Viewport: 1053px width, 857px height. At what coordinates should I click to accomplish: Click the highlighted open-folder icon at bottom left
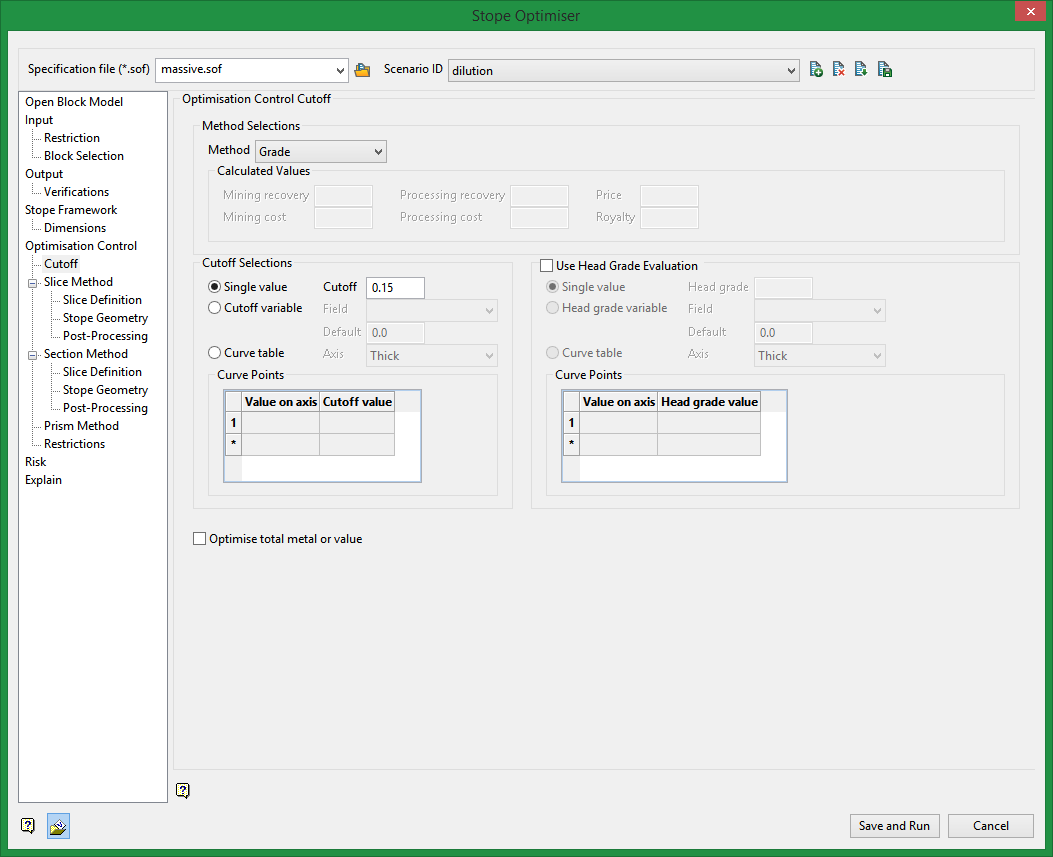click(58, 826)
